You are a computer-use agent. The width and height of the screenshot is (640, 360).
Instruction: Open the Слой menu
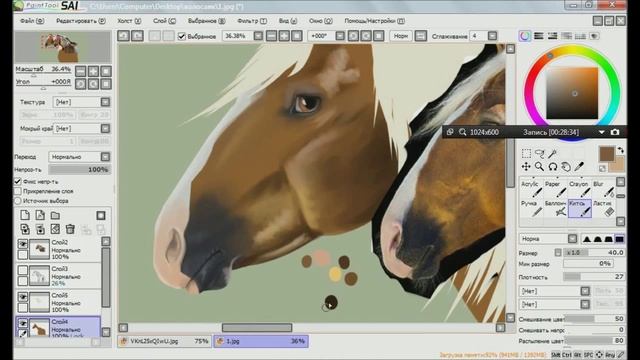click(x=164, y=21)
